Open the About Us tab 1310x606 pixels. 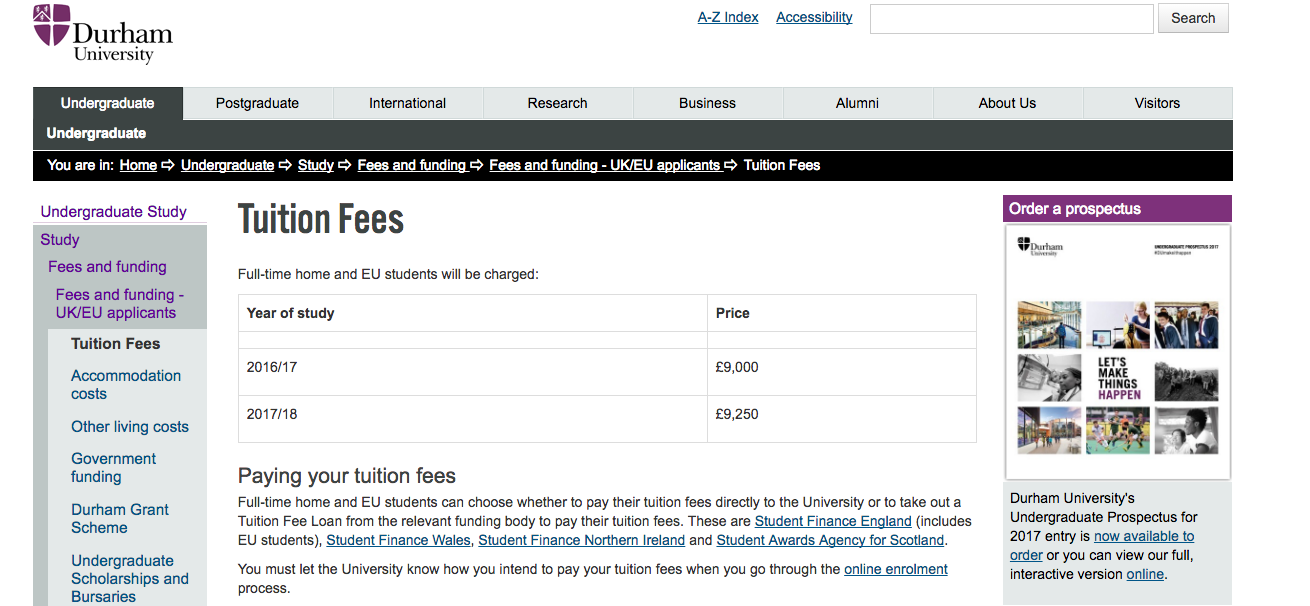pyautogui.click(x=1008, y=103)
